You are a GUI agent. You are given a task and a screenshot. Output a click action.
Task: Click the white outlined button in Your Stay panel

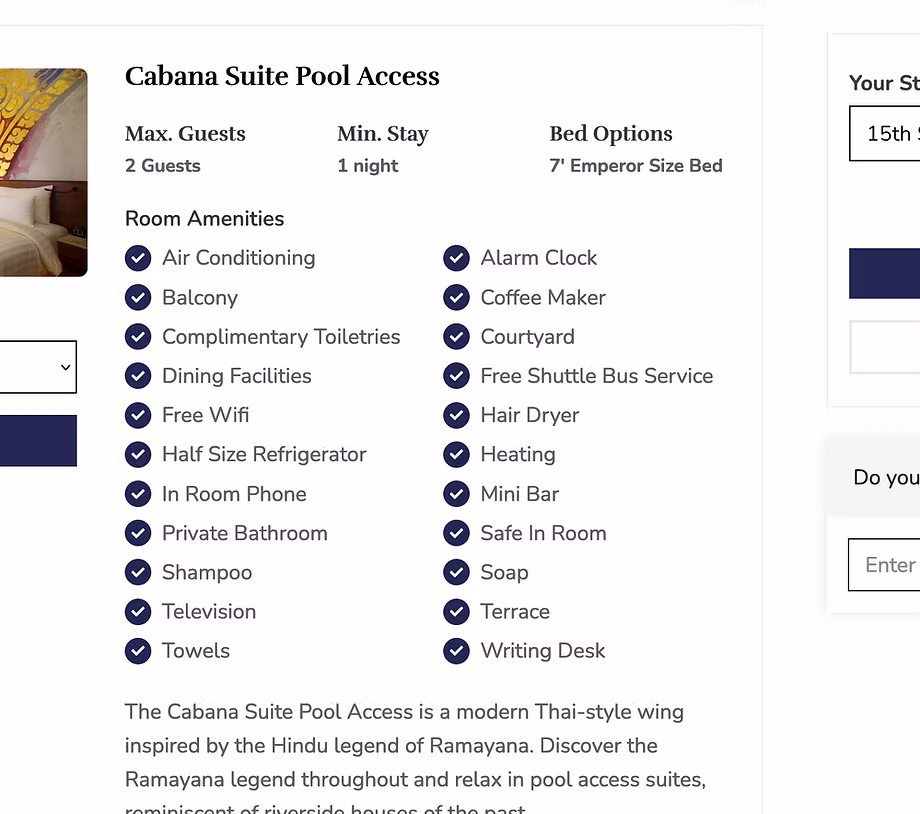[x=885, y=347]
